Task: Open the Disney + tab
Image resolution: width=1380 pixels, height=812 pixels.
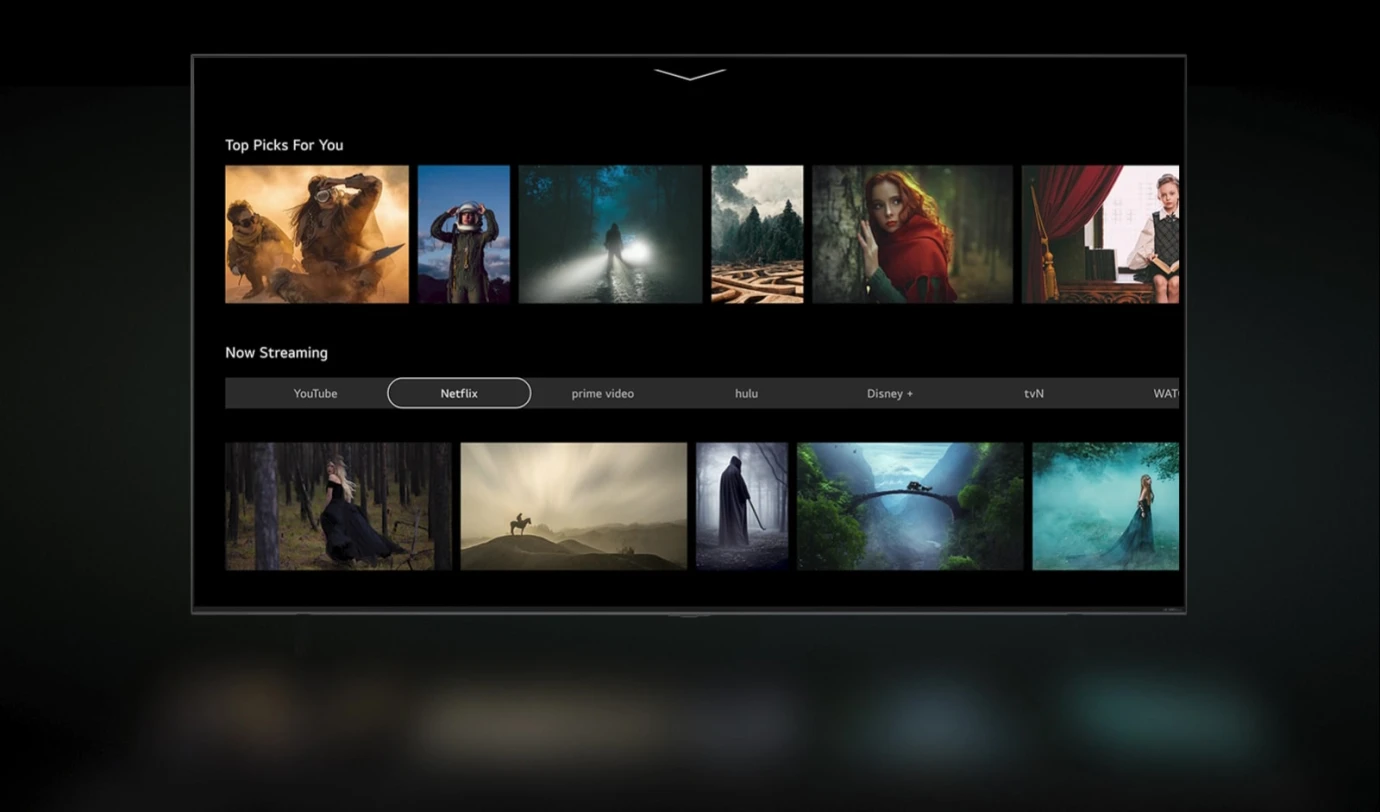Action: pyautogui.click(x=889, y=393)
